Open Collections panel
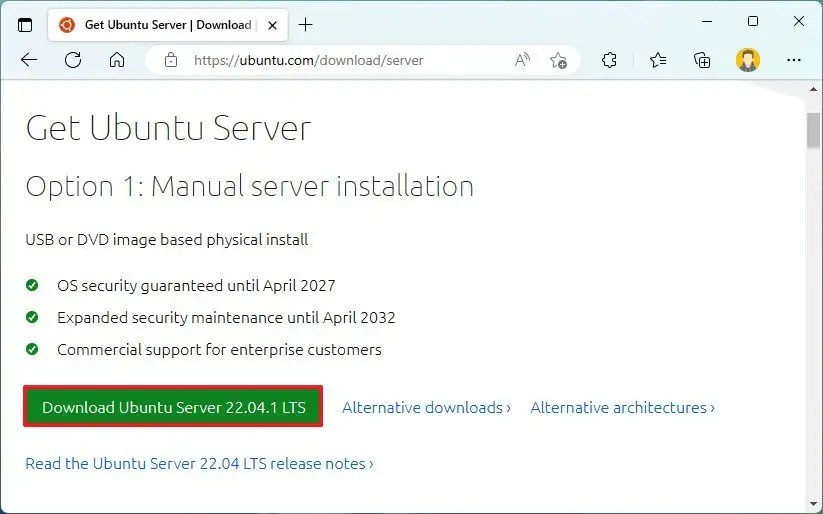 (702, 60)
